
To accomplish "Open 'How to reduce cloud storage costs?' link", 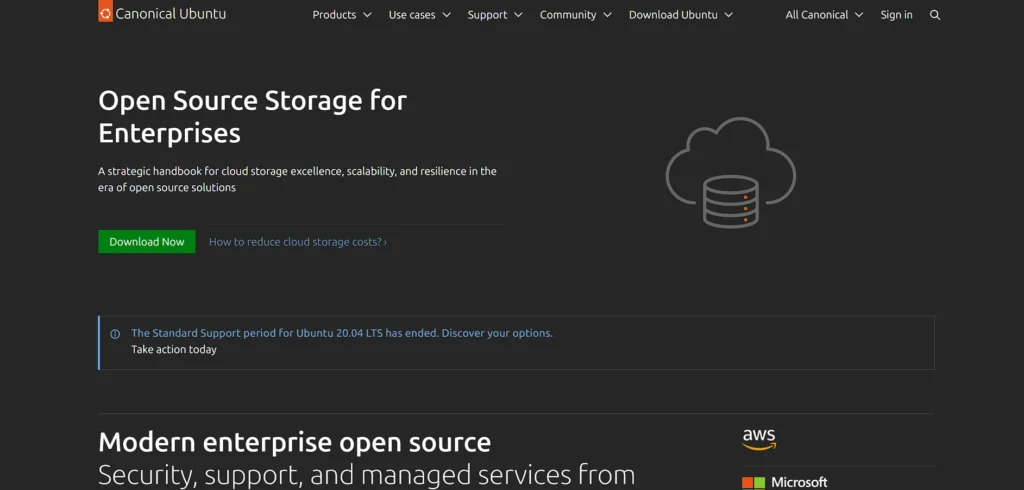I will click(297, 242).
